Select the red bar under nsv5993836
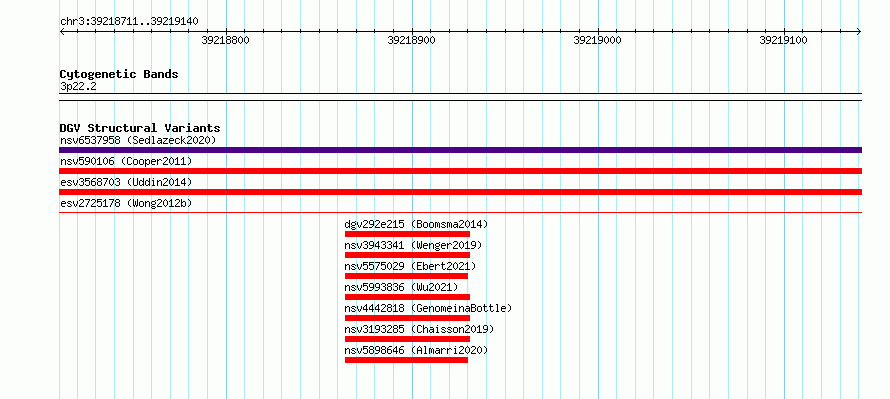 click(407, 297)
